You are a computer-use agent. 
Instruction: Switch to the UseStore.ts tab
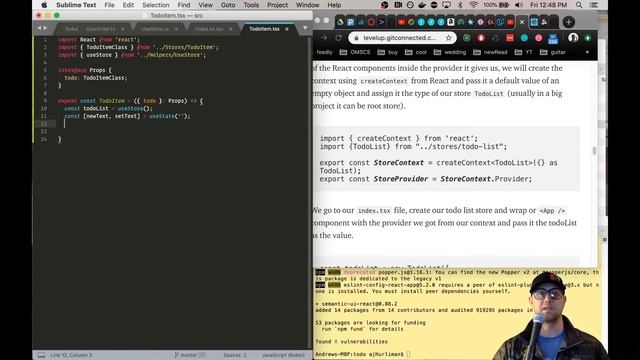(x=155, y=29)
